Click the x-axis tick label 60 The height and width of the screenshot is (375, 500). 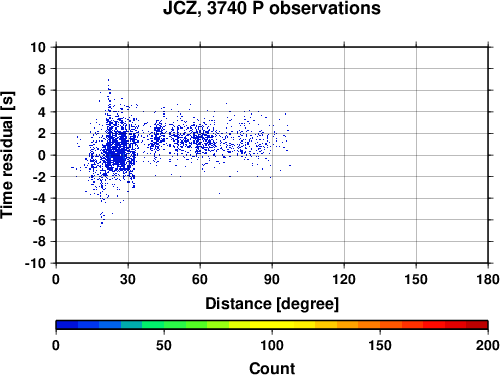200,279
